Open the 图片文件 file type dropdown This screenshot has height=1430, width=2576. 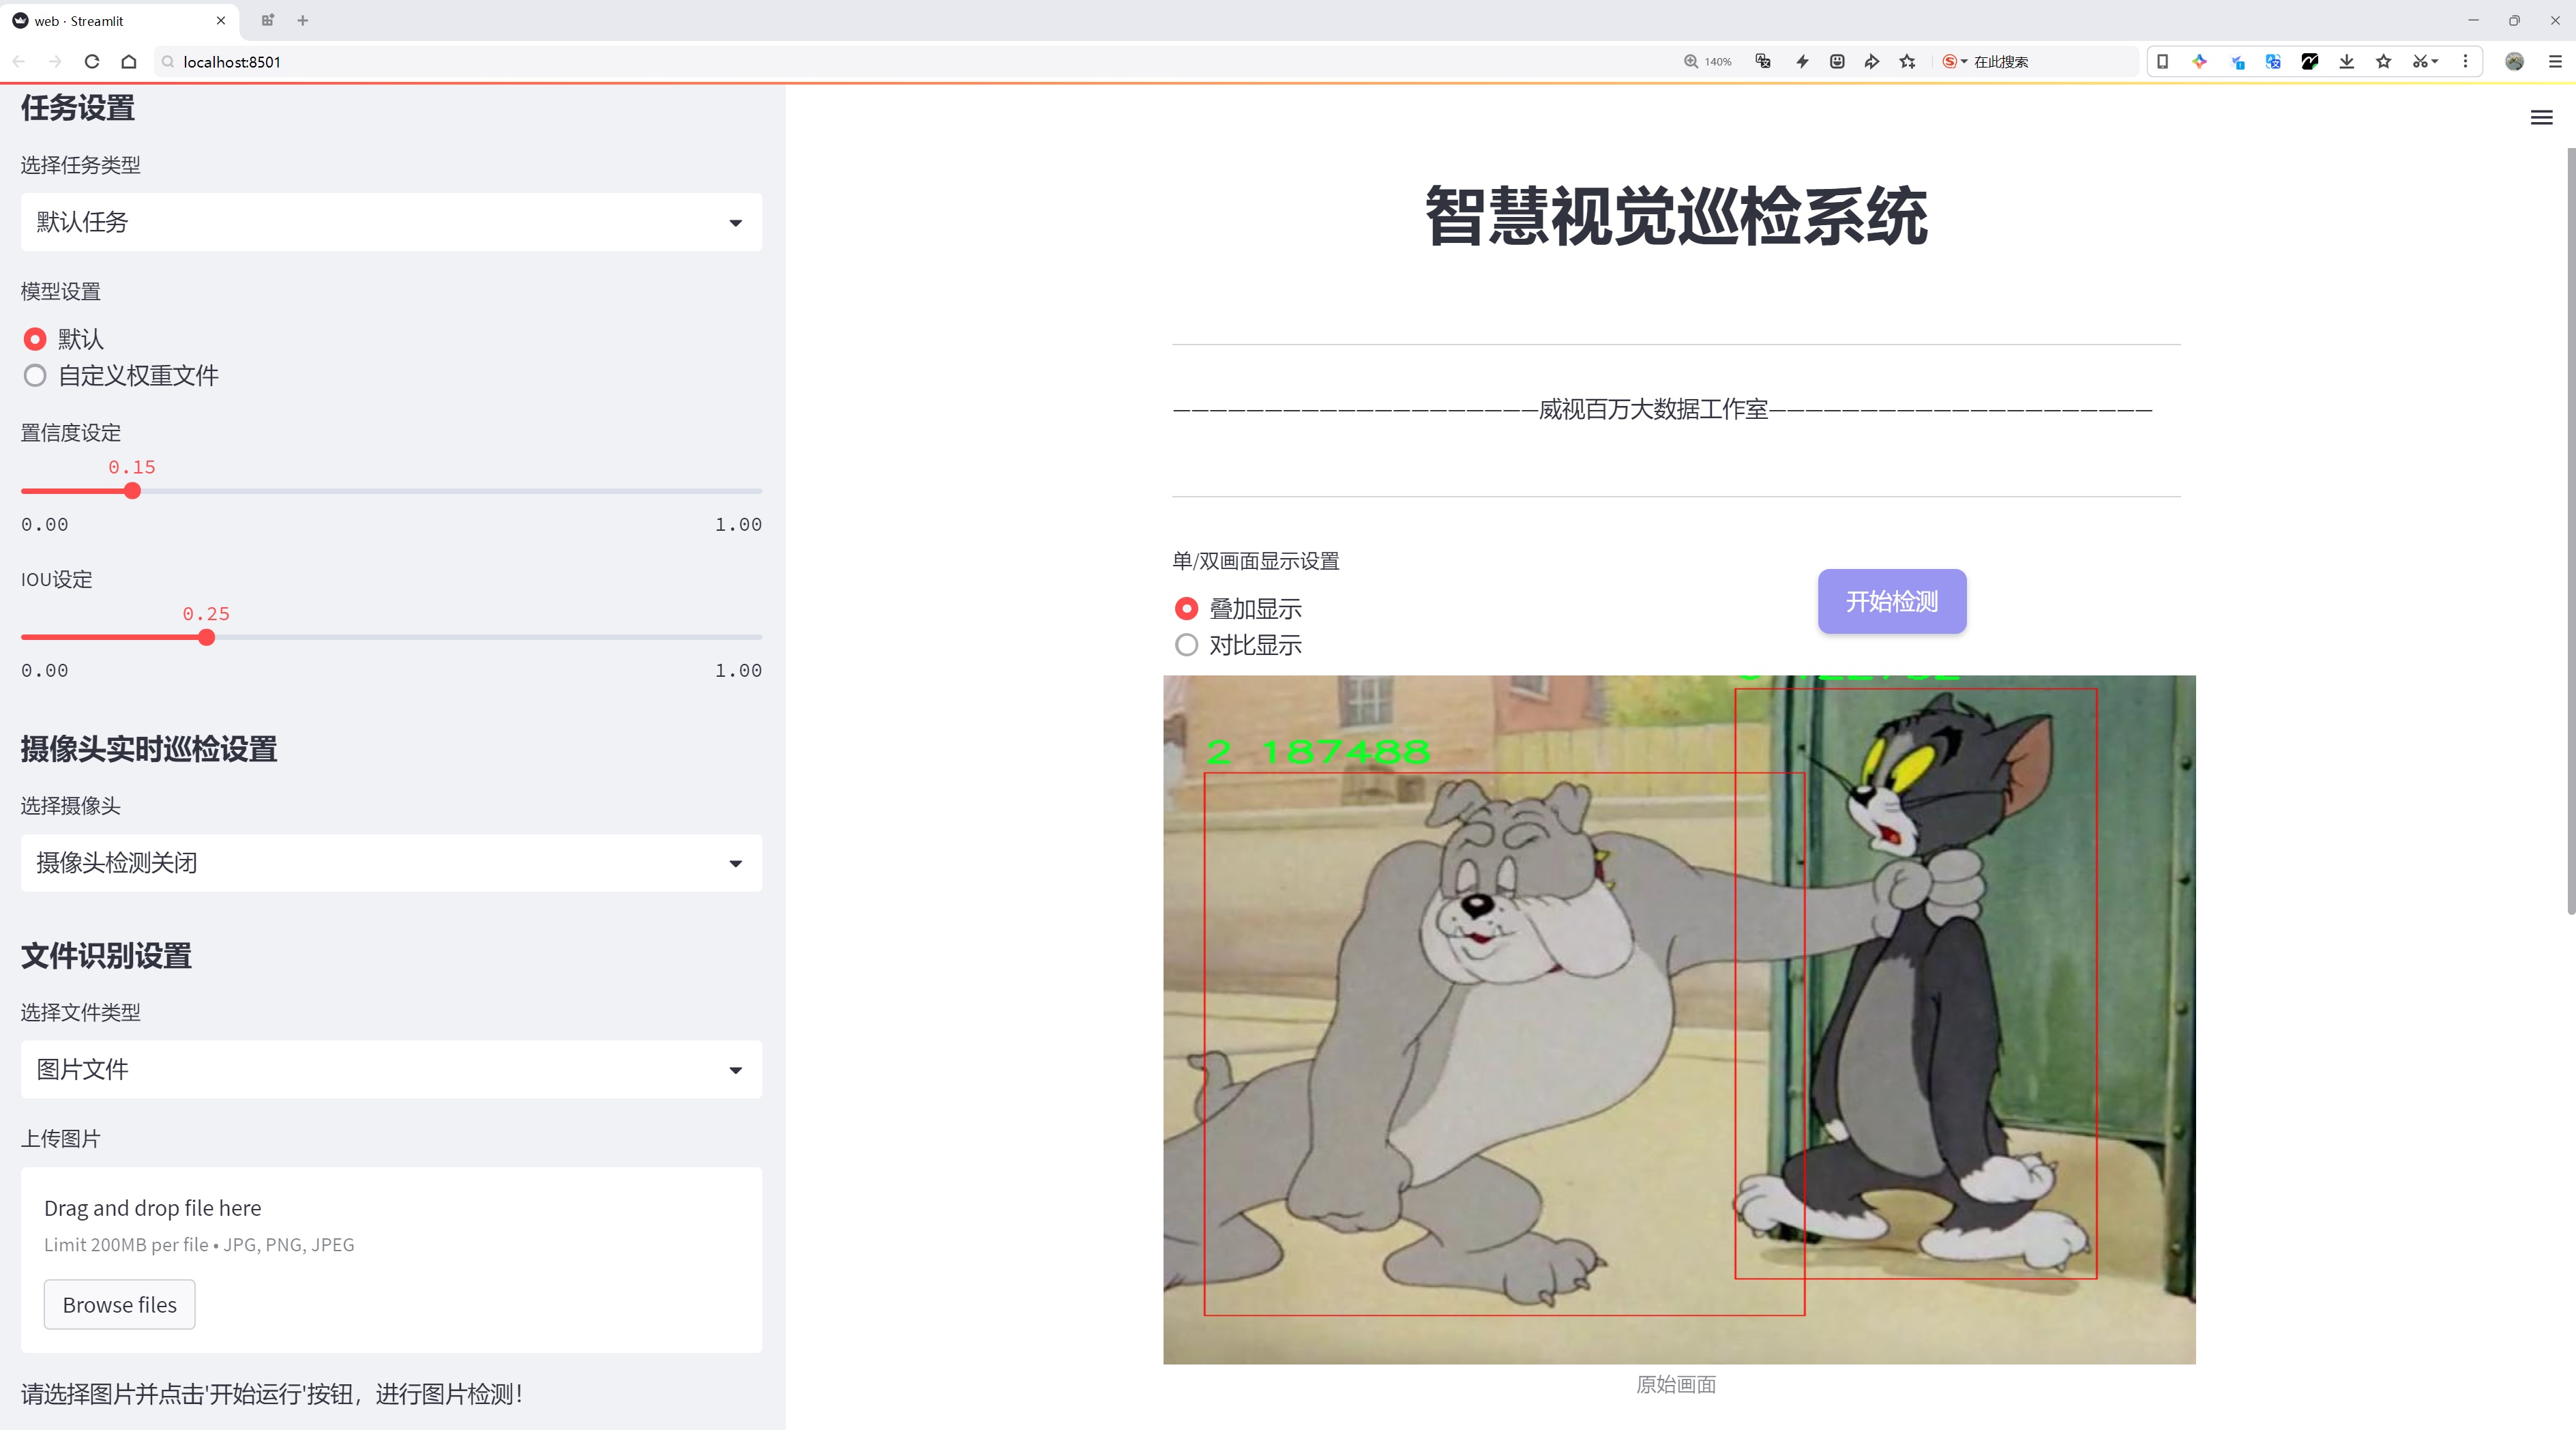[x=391, y=1070]
